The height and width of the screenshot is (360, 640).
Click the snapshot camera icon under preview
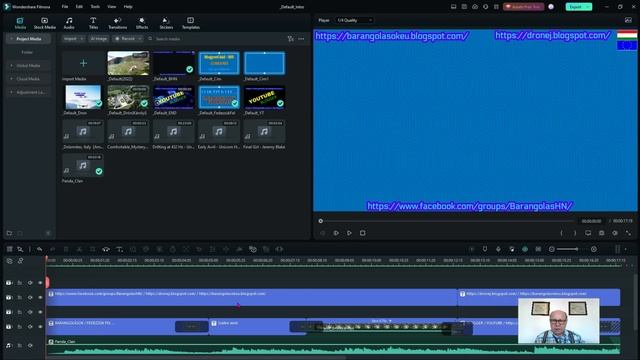click(601, 233)
